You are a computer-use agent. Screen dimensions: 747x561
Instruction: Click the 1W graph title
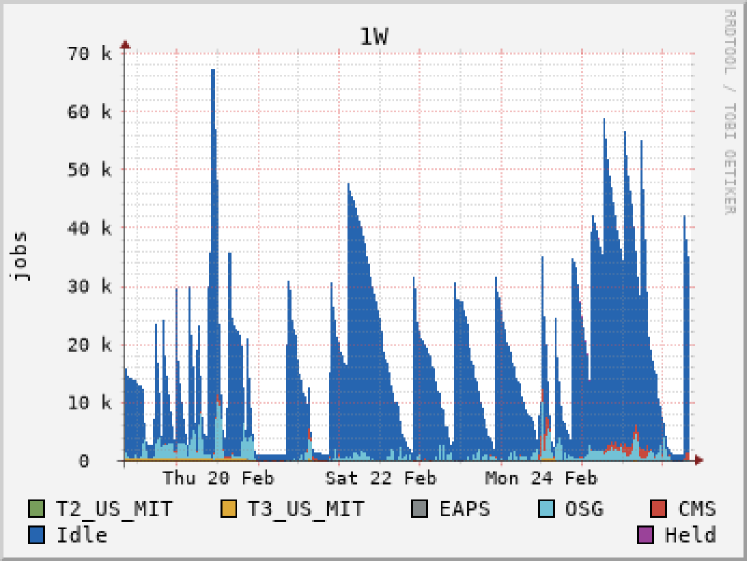tap(374, 37)
